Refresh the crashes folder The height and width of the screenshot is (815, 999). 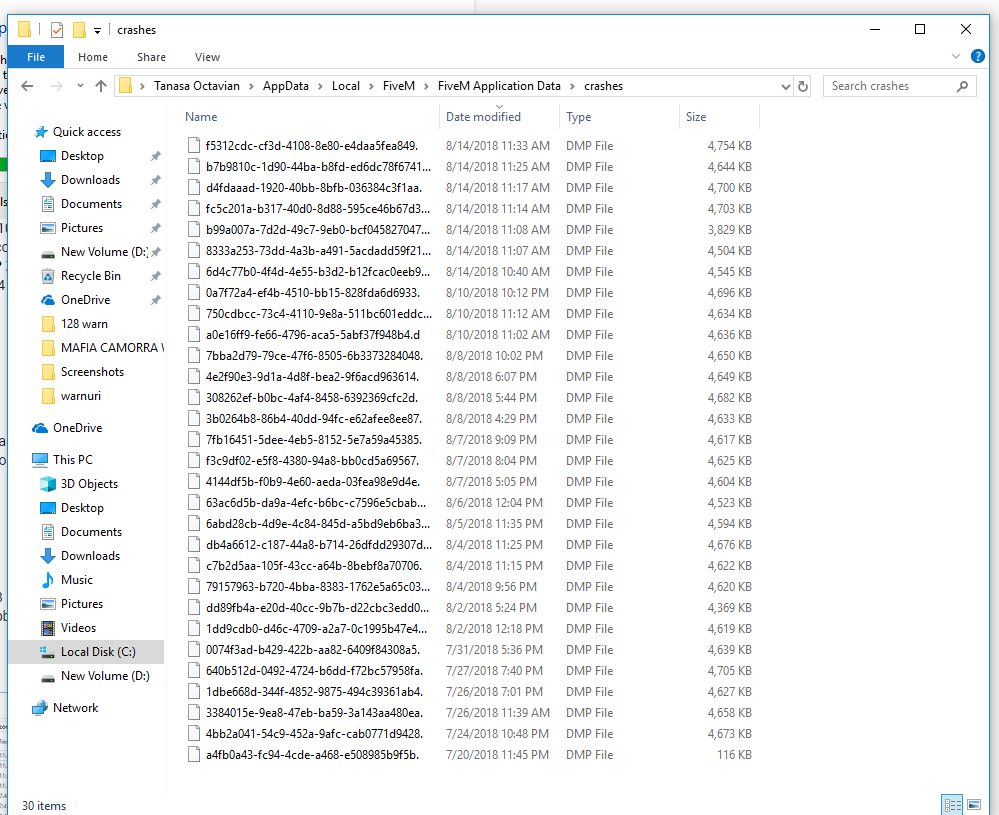(x=803, y=86)
